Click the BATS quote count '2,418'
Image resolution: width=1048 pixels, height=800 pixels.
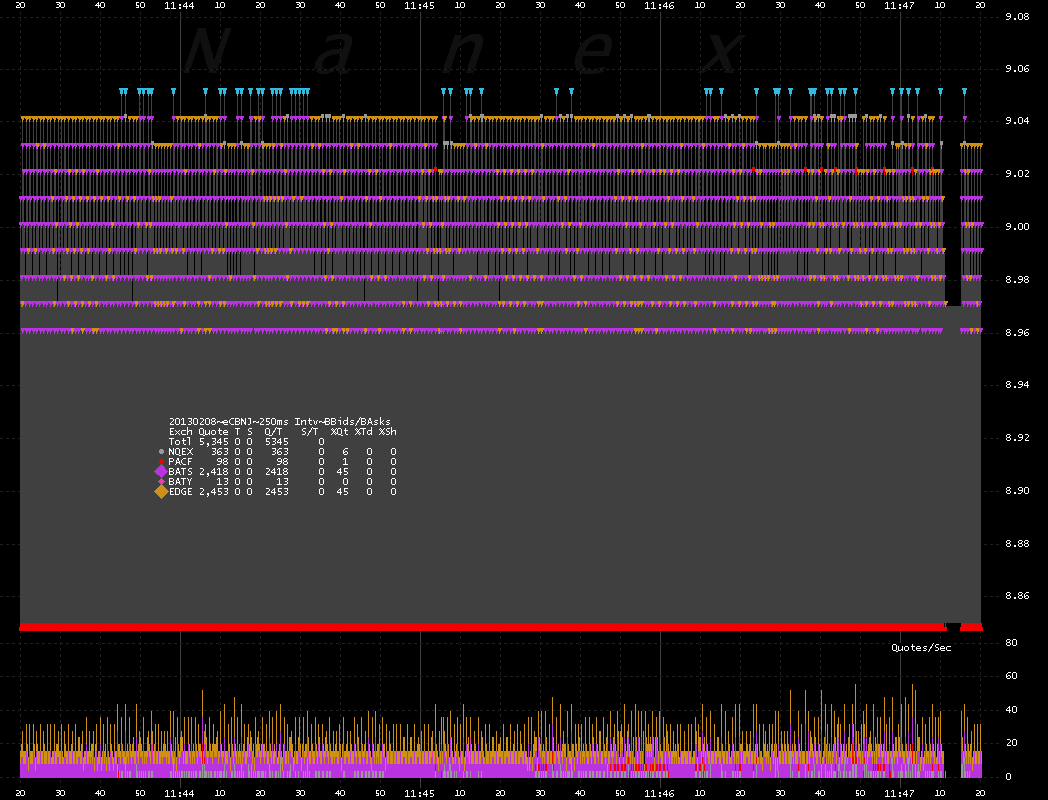pyautogui.click(x=214, y=472)
